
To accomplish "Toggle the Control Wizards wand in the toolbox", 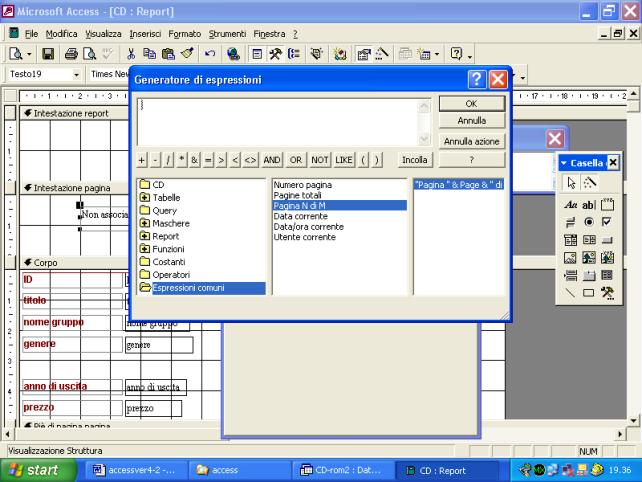I will 589,183.
